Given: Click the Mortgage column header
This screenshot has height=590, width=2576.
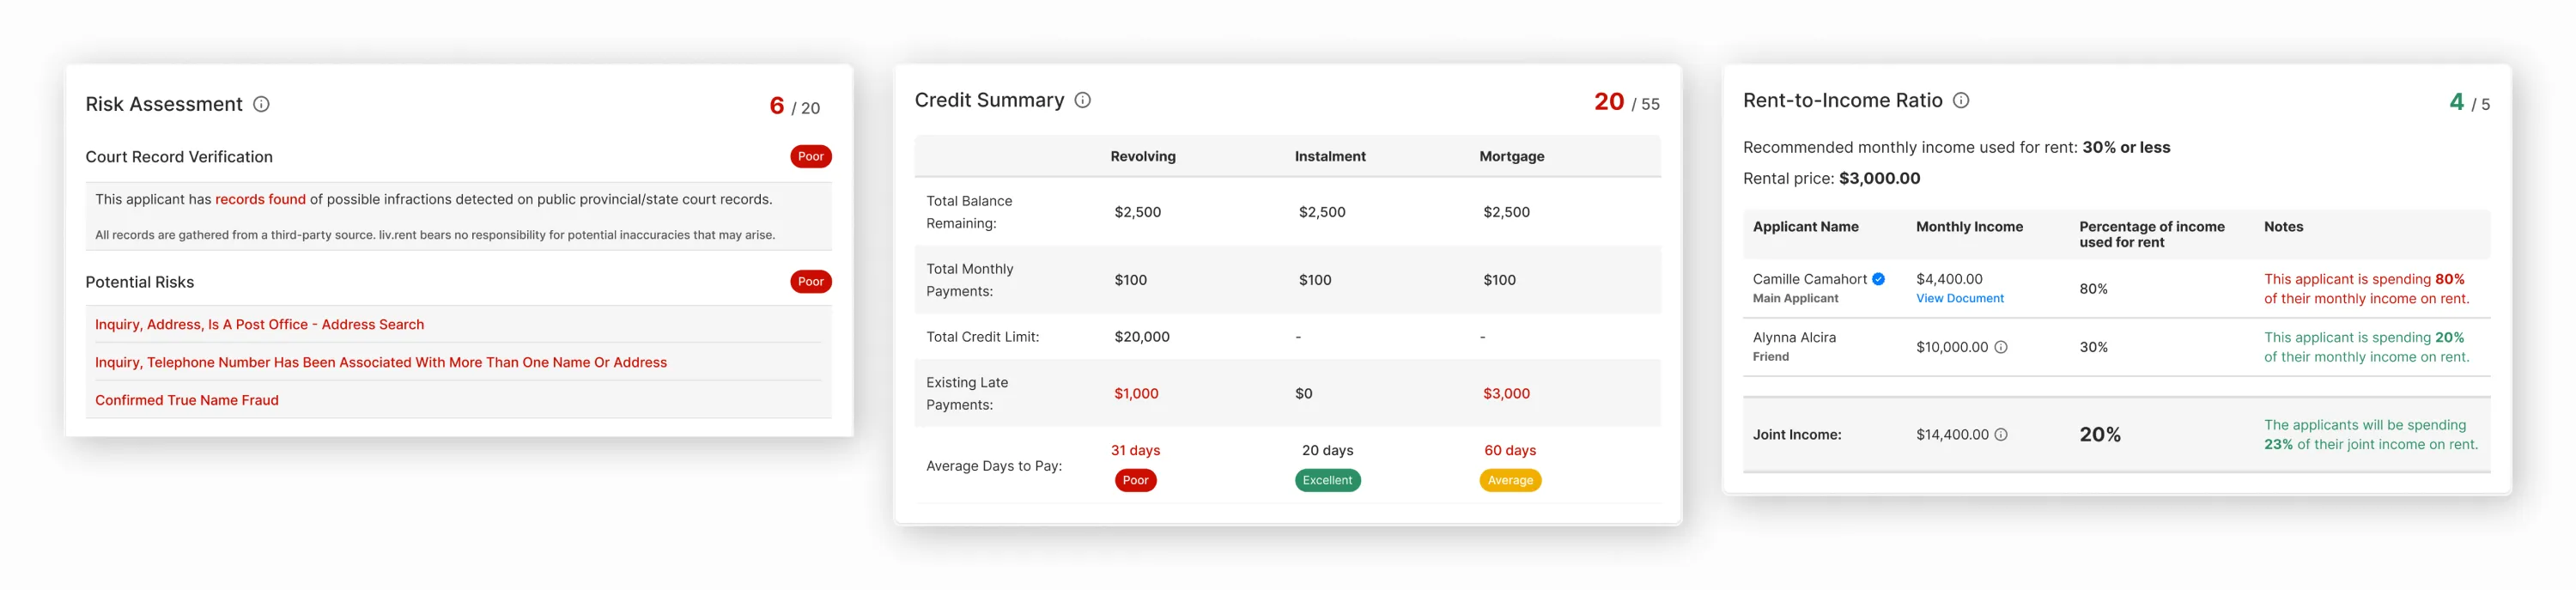Looking at the screenshot, I should 1511,156.
